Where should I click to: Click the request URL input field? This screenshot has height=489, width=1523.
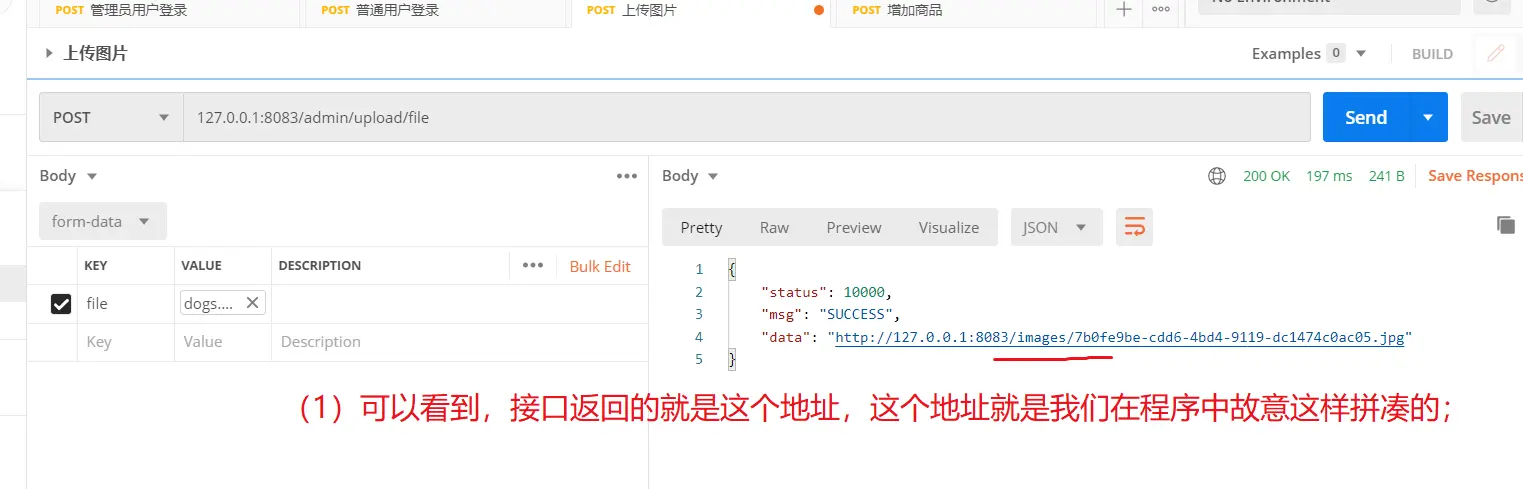[x=746, y=117]
